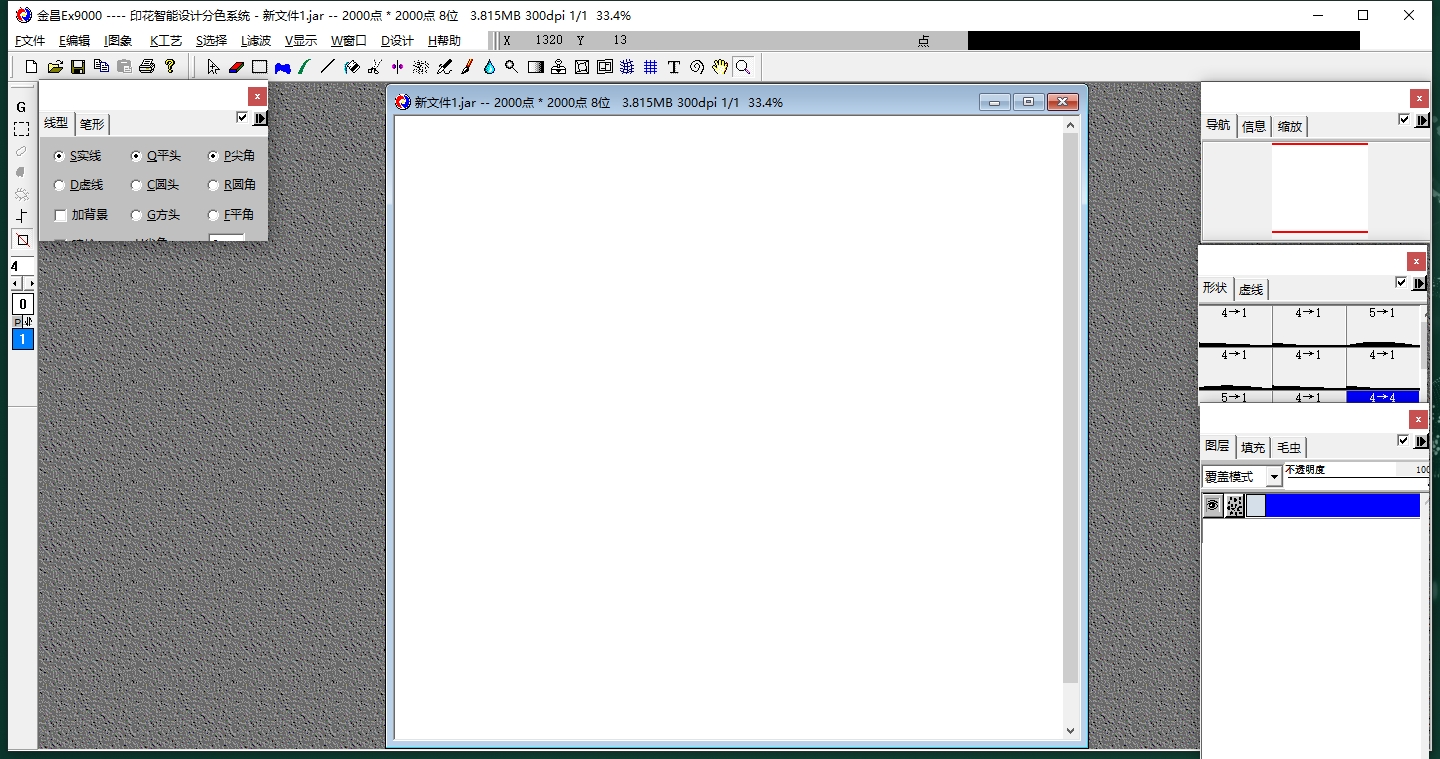This screenshot has height=759, width=1440.
Task: Select the arrow pointer tool
Action: pos(213,67)
